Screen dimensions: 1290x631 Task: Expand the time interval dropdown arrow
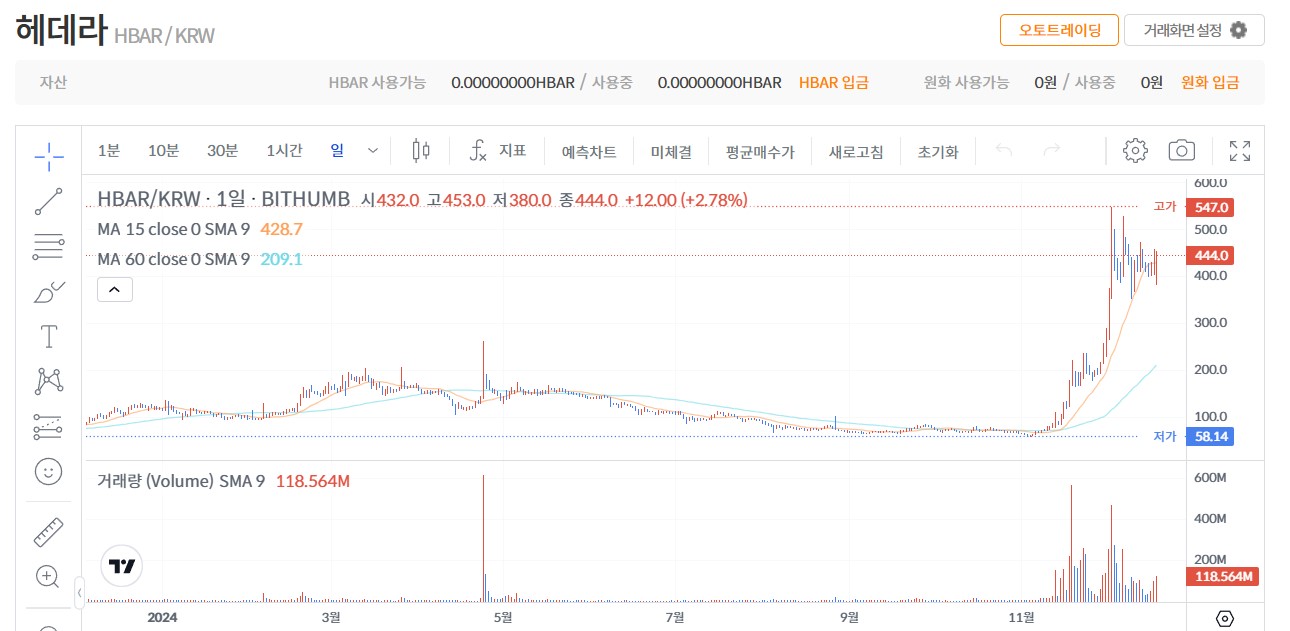(373, 151)
